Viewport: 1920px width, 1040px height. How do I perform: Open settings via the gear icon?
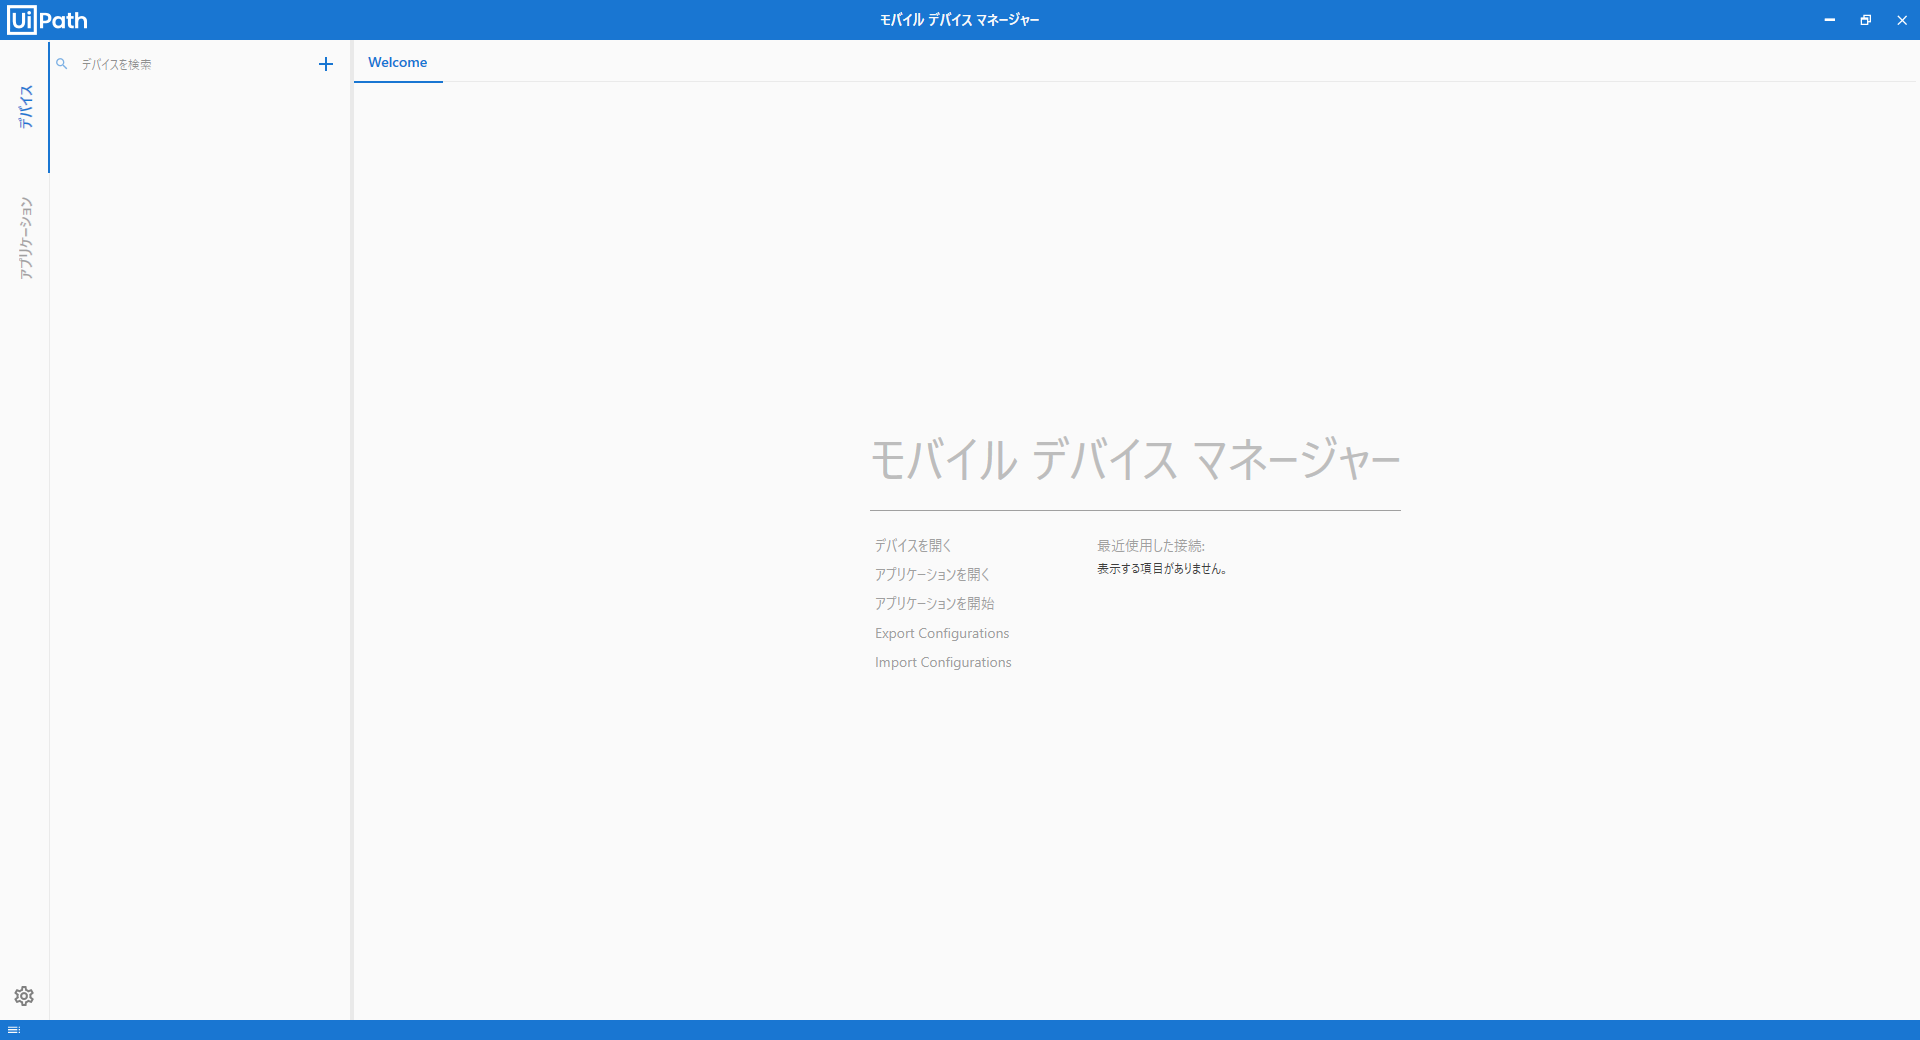pyautogui.click(x=24, y=996)
